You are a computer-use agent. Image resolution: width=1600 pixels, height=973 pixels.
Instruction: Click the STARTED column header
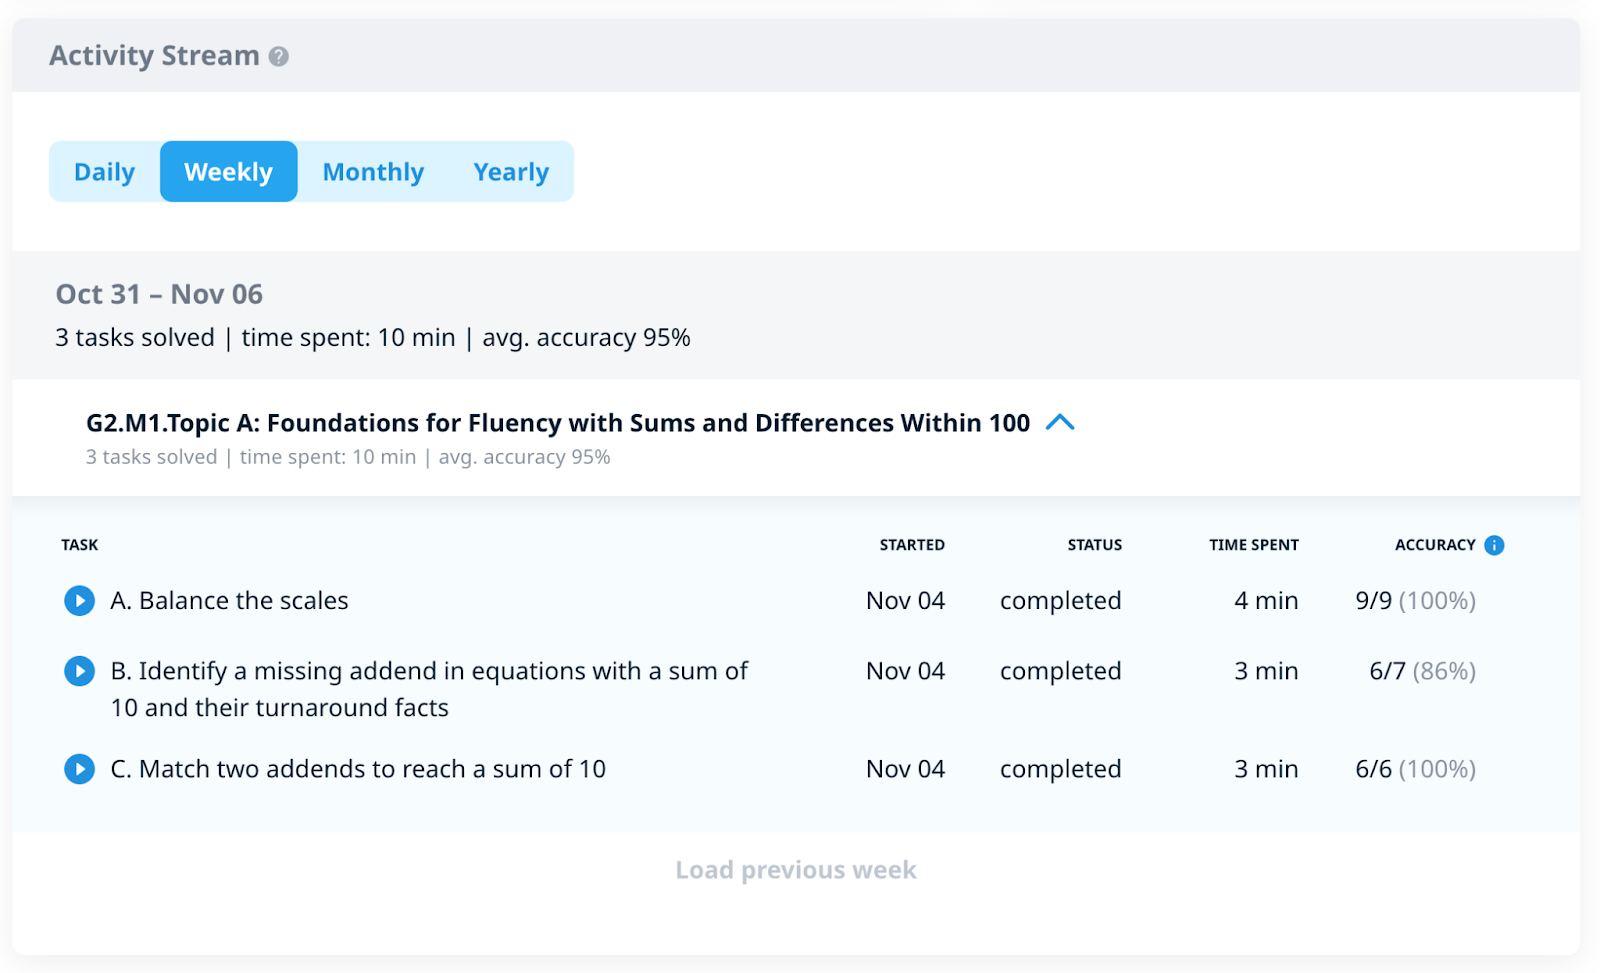(911, 545)
